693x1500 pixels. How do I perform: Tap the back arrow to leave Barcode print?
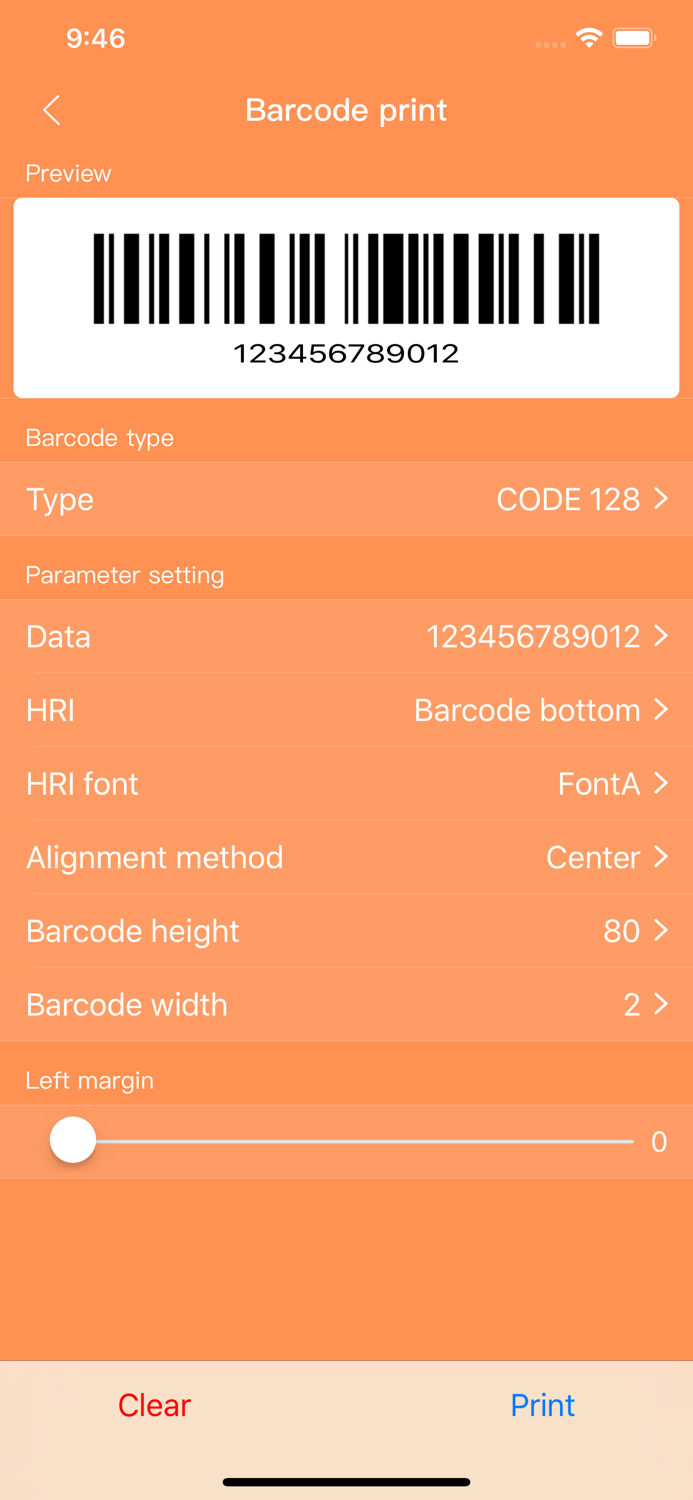click(50, 110)
